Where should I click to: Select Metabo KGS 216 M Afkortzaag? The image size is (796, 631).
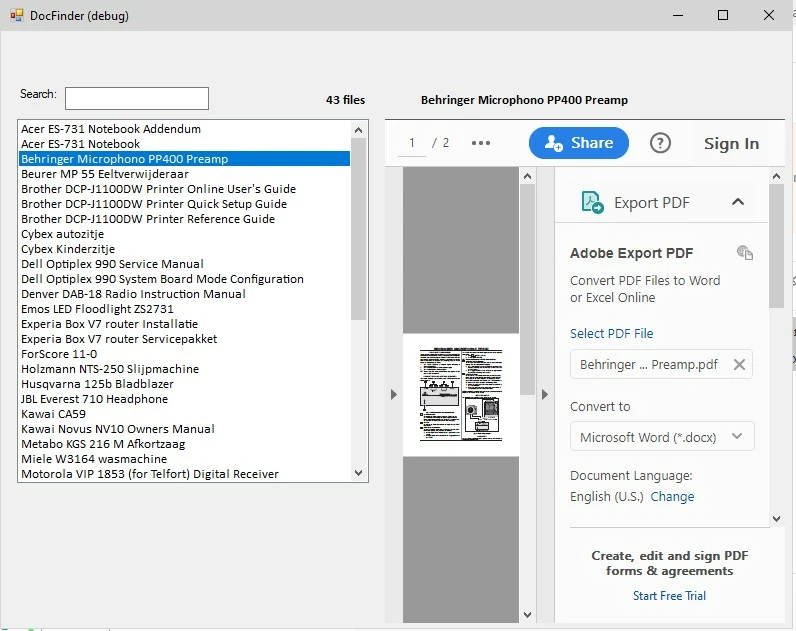pos(184,444)
